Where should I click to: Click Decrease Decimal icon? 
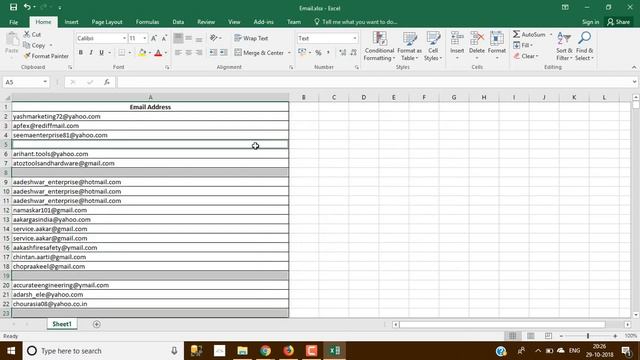(x=353, y=53)
